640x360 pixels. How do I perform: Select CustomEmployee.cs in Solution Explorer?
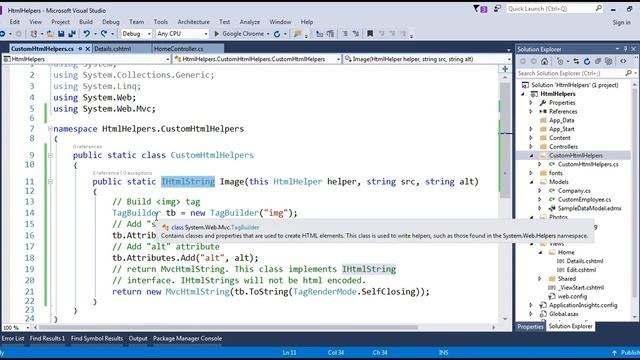pyautogui.click(x=584, y=200)
